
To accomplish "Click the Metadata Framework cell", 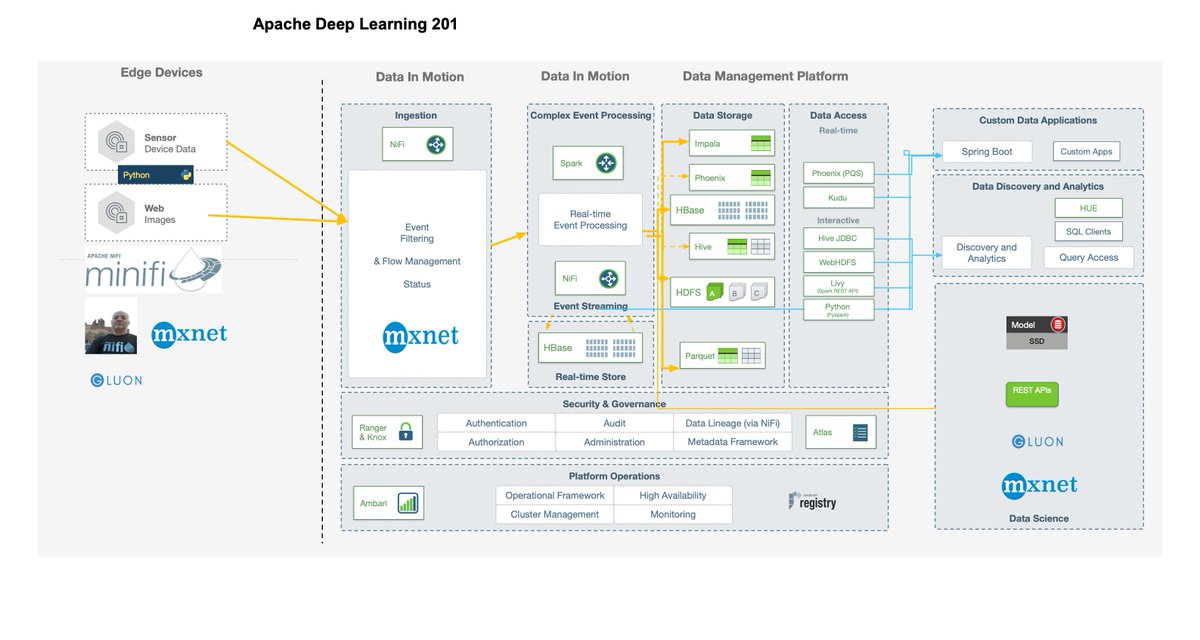I will [733, 442].
